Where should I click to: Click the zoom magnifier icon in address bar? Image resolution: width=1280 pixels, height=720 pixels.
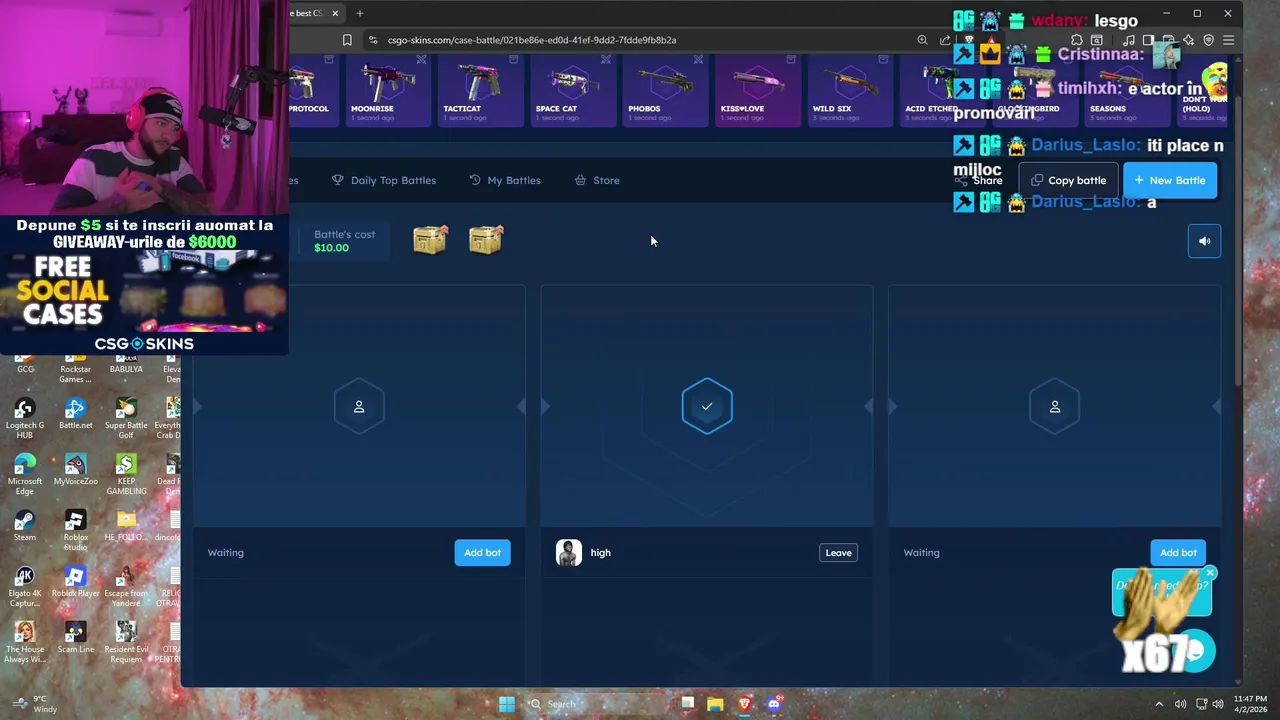pos(922,40)
